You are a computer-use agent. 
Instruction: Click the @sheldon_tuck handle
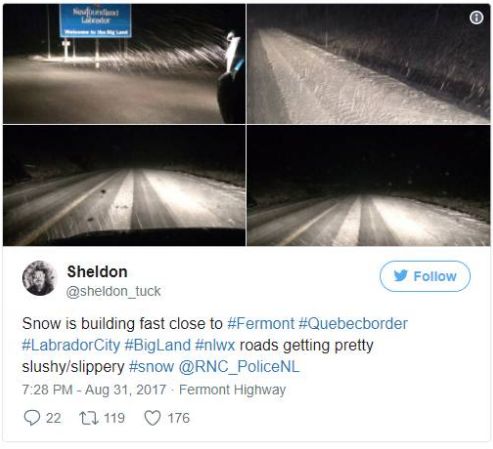pyautogui.click(x=113, y=291)
